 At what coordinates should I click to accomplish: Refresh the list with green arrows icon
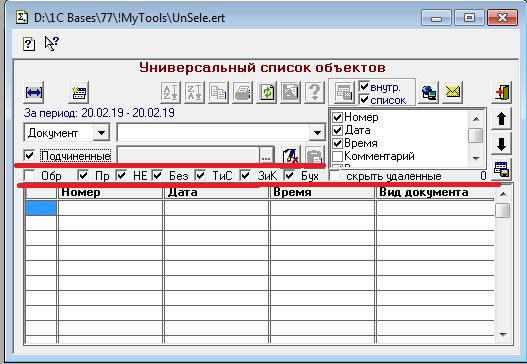pos(267,92)
